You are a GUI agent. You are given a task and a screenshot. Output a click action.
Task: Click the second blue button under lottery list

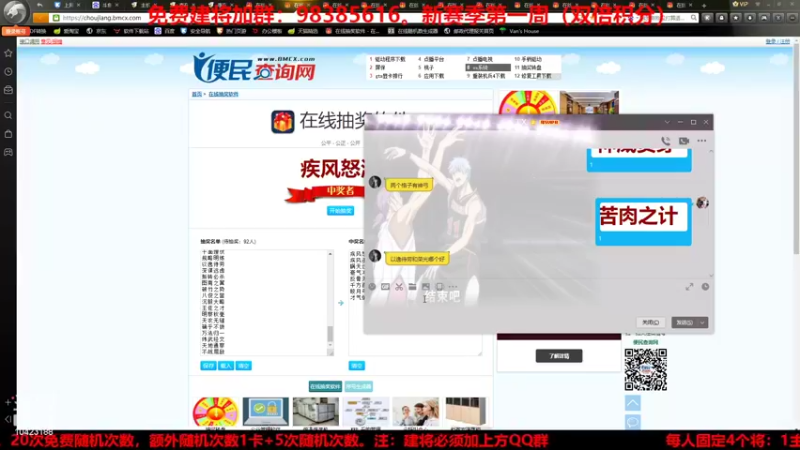[x=226, y=366]
